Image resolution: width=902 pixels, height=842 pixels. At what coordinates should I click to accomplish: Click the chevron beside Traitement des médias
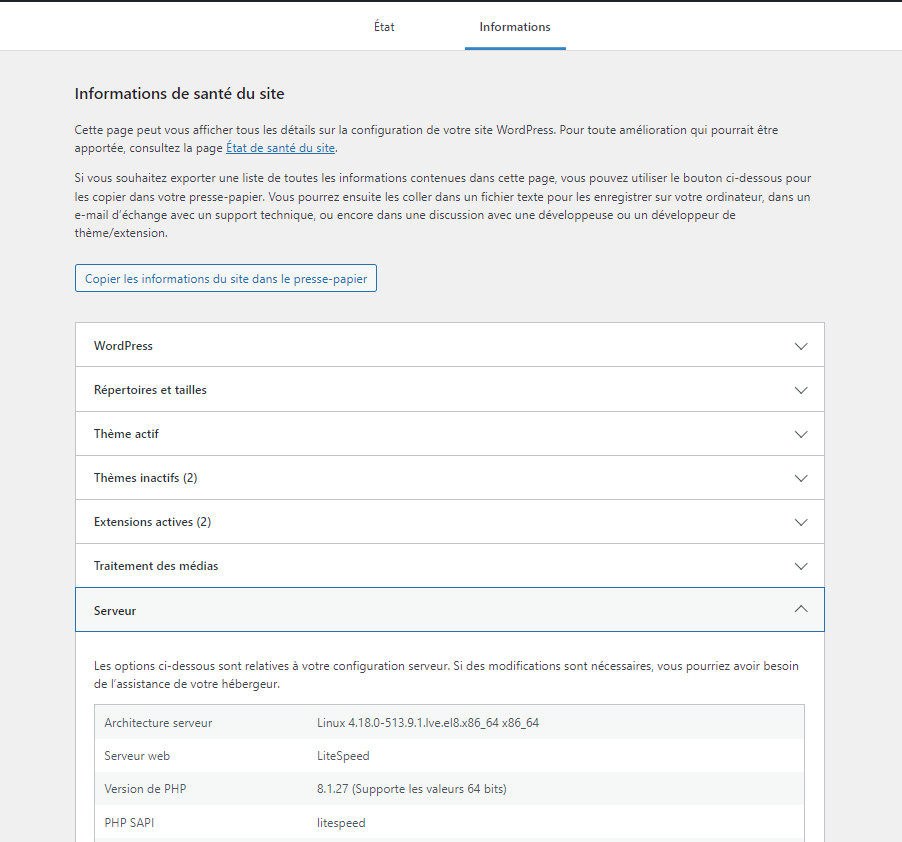(x=800, y=565)
